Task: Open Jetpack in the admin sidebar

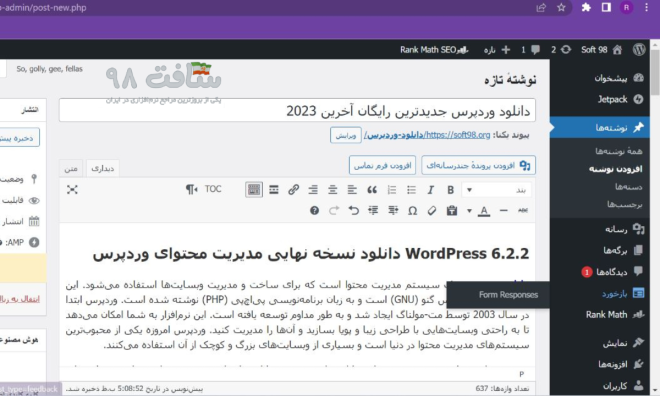Action: pyautogui.click(x=600, y=99)
